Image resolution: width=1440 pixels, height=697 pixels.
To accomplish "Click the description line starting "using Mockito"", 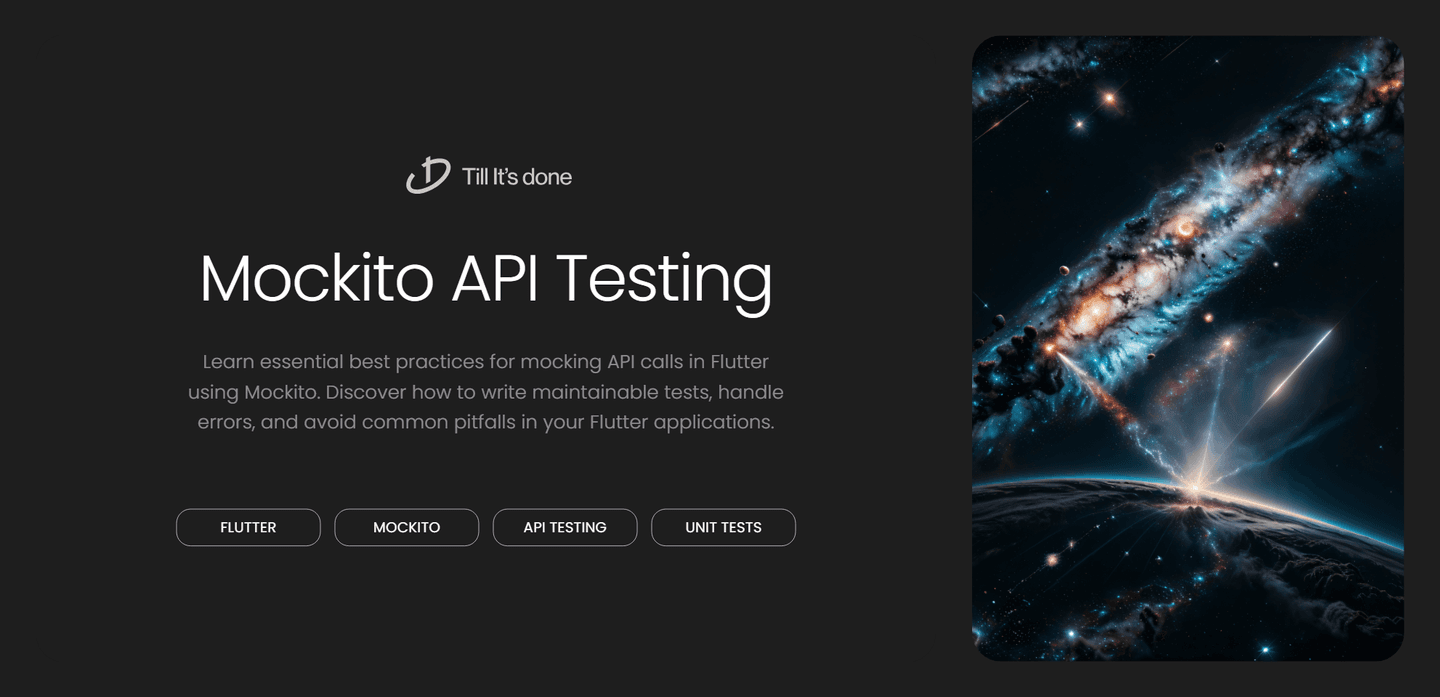I will click(485, 391).
